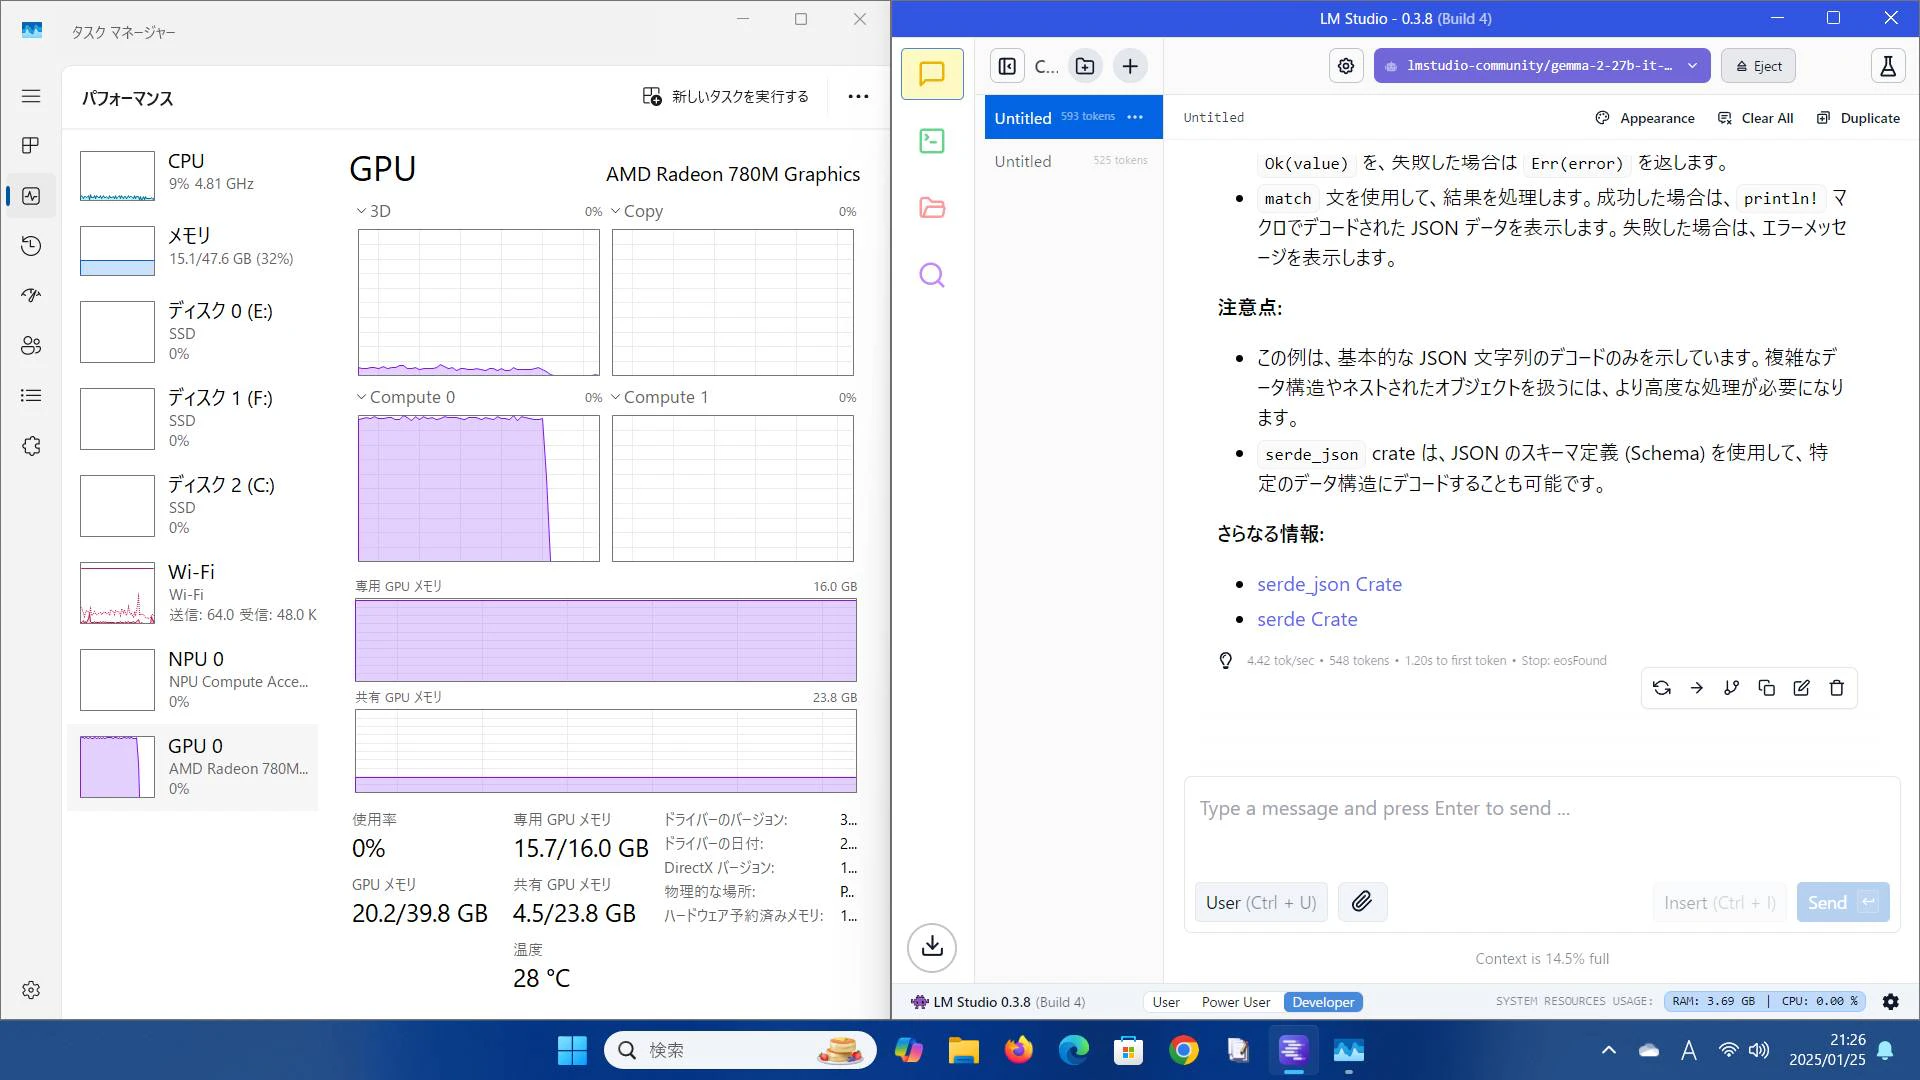Select CPU in performance list
The width and height of the screenshot is (1920, 1080).
click(193, 174)
